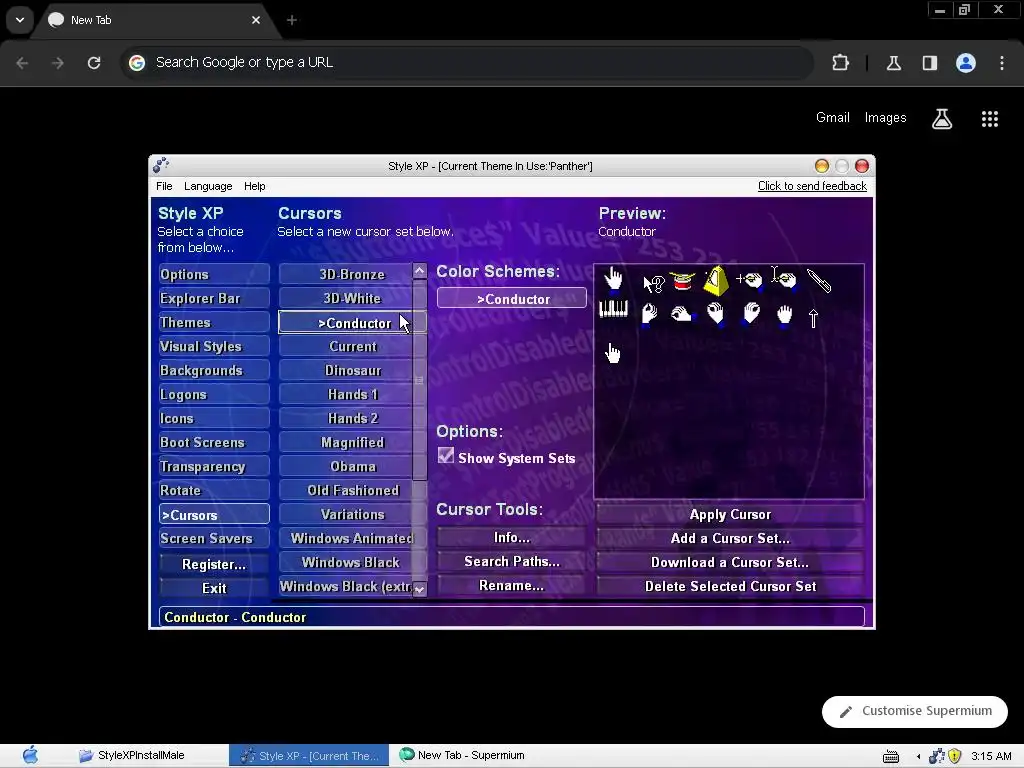Open the Labs flask icon in browser toolbar

pyautogui.click(x=894, y=63)
